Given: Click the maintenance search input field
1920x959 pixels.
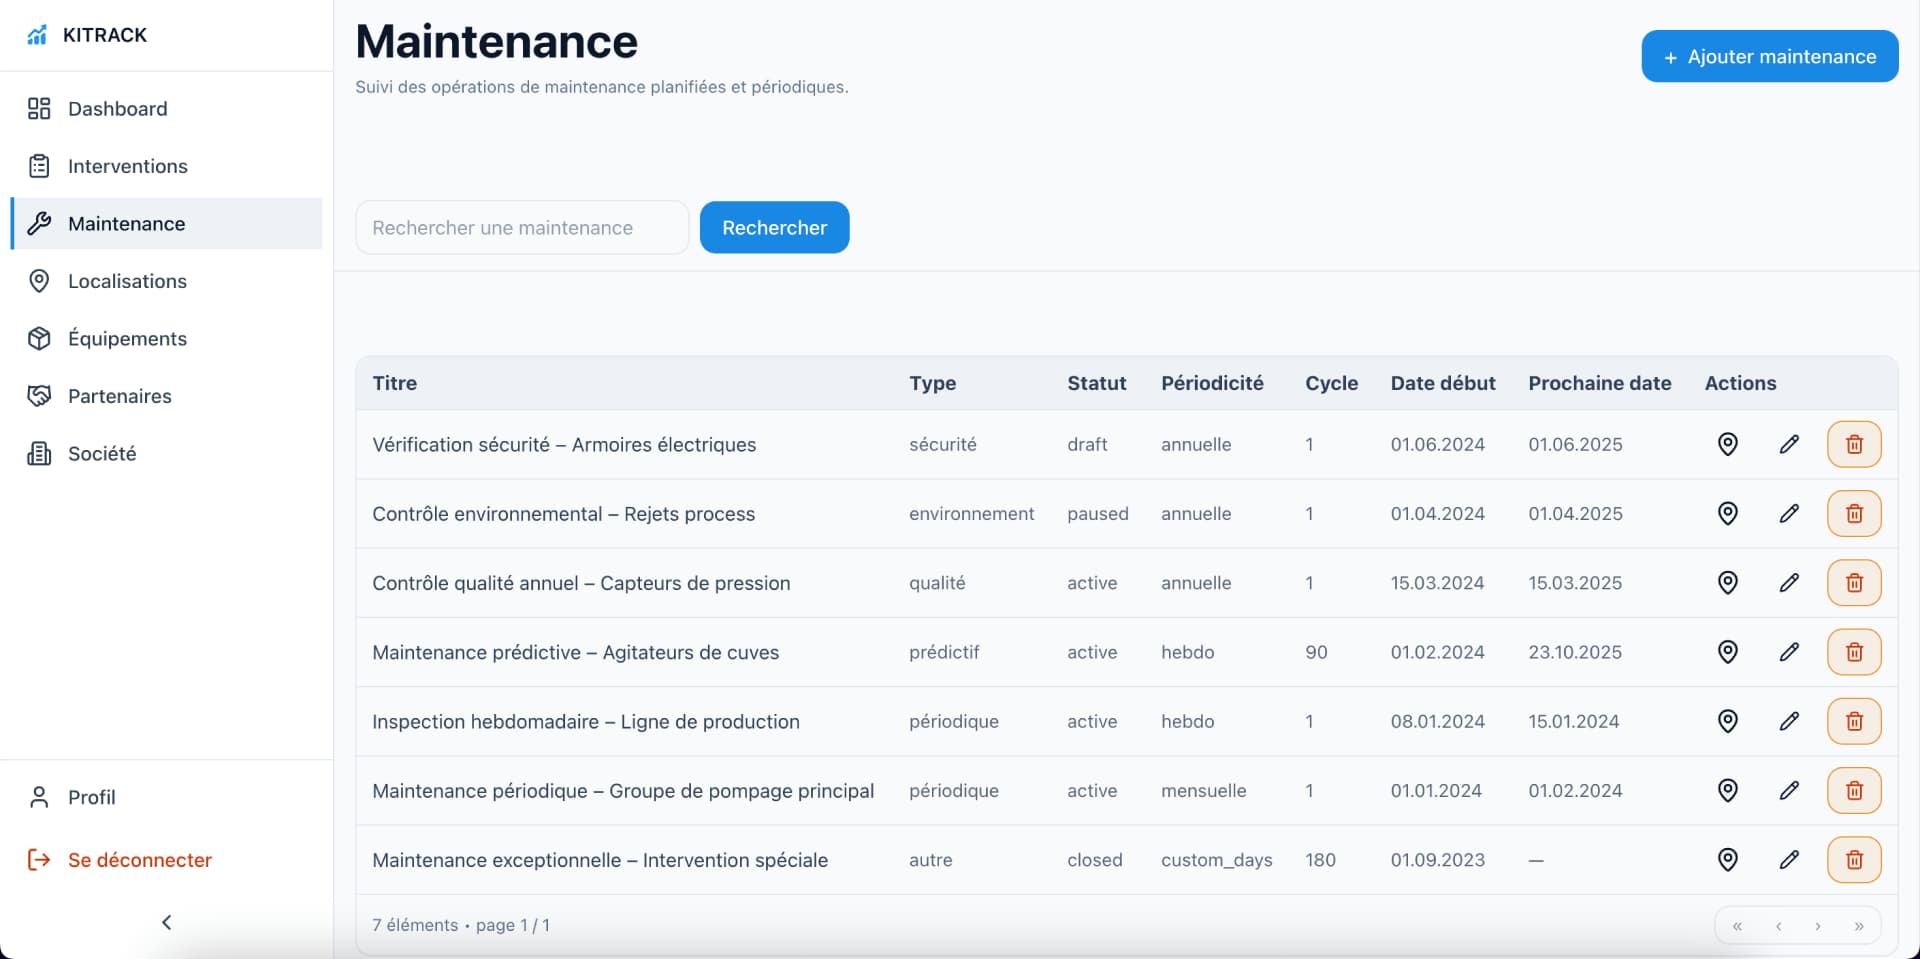Looking at the screenshot, I should click(x=521, y=227).
